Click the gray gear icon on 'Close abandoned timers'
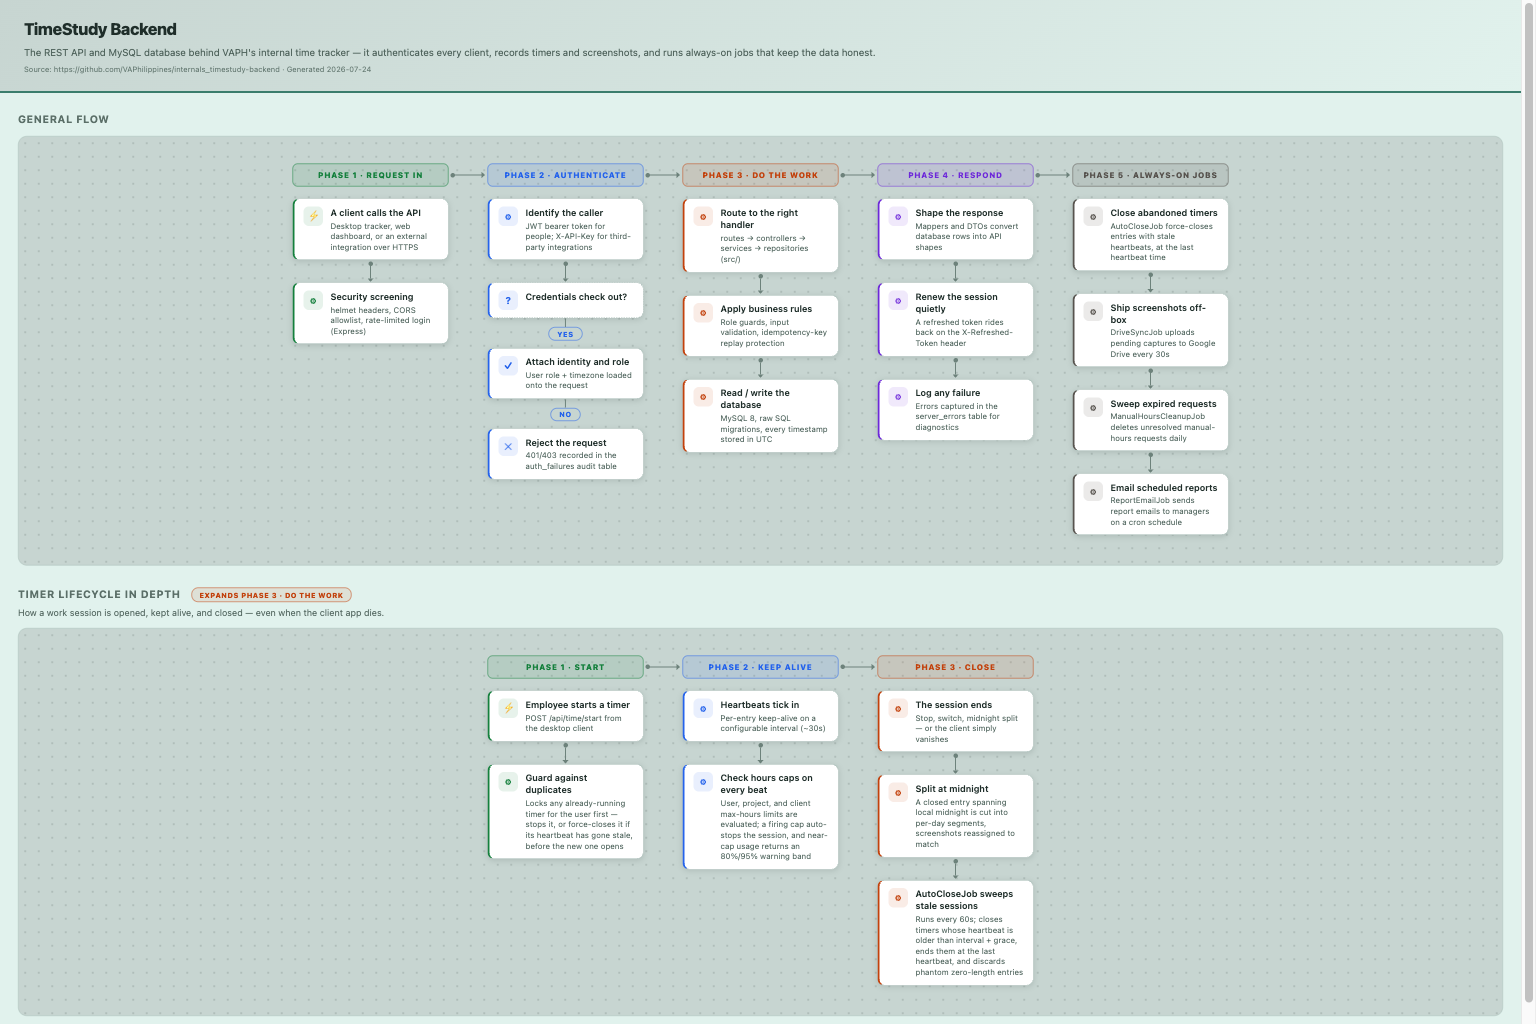 [x=1093, y=216]
